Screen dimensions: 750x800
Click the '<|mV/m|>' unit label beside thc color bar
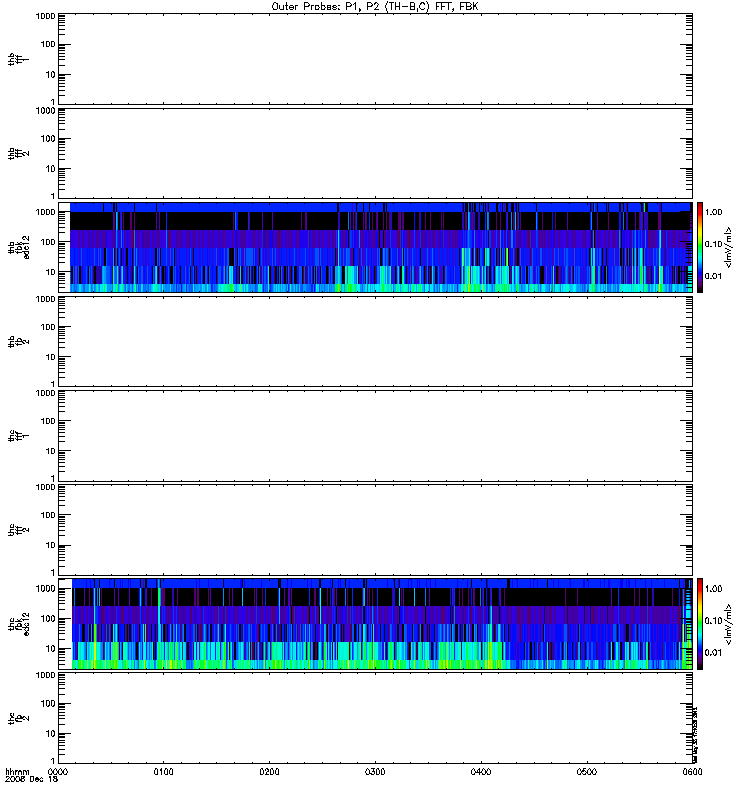[729, 624]
